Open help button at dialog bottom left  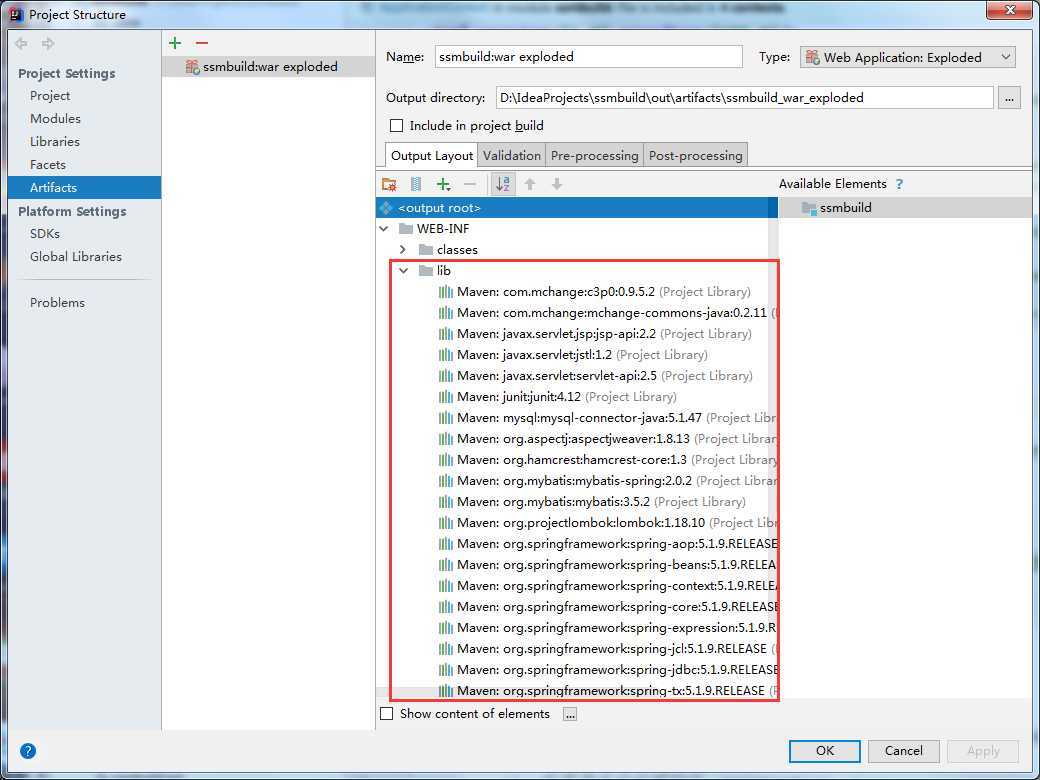point(28,751)
